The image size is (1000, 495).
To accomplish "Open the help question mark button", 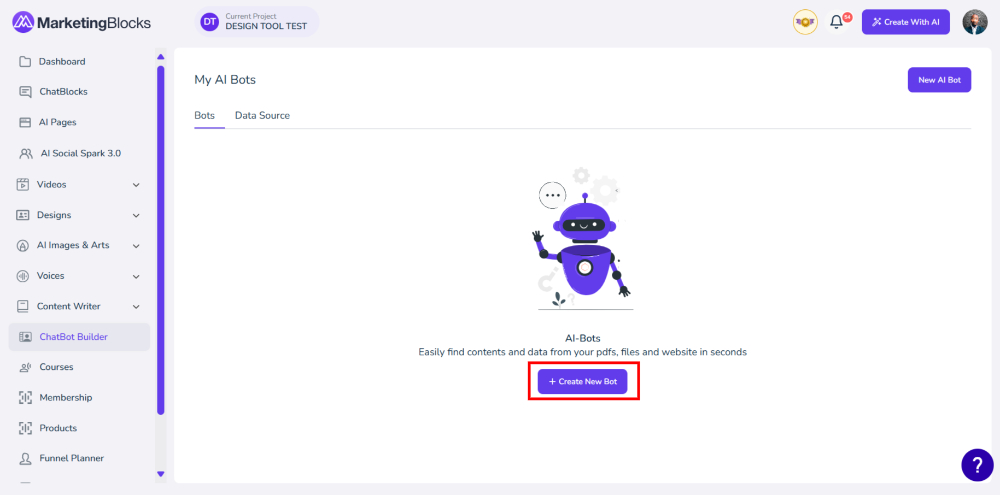I will click(977, 465).
